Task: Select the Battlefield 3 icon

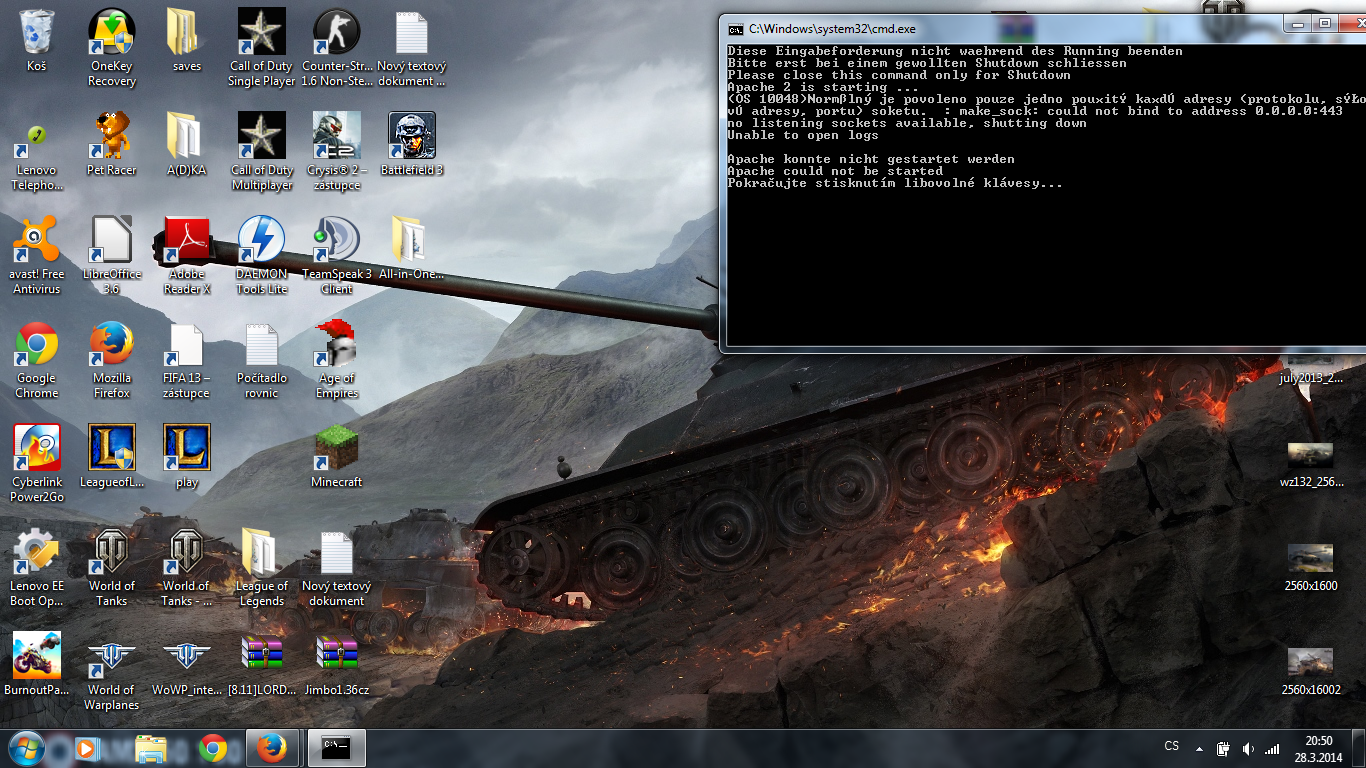Action: (x=412, y=145)
